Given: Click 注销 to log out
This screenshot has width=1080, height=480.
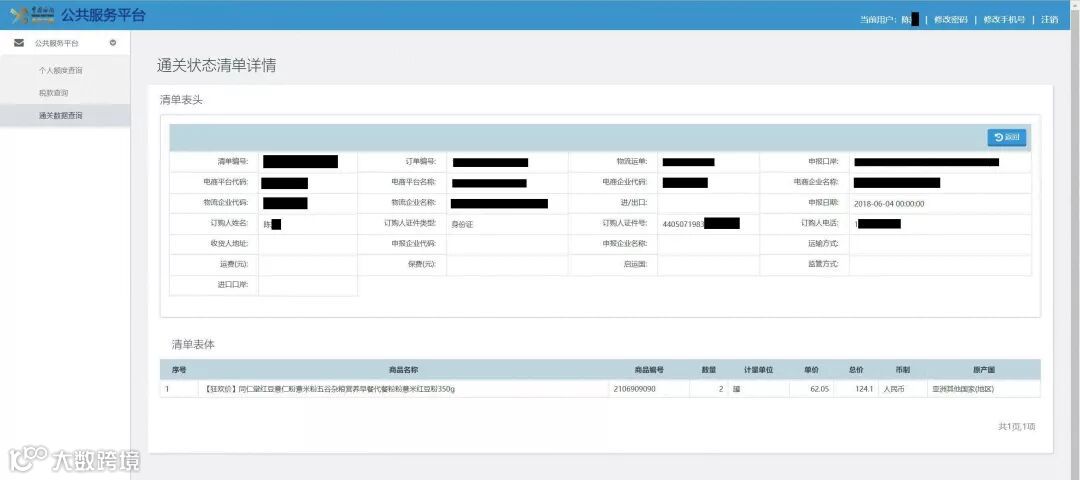Looking at the screenshot, I should [x=1050, y=19].
